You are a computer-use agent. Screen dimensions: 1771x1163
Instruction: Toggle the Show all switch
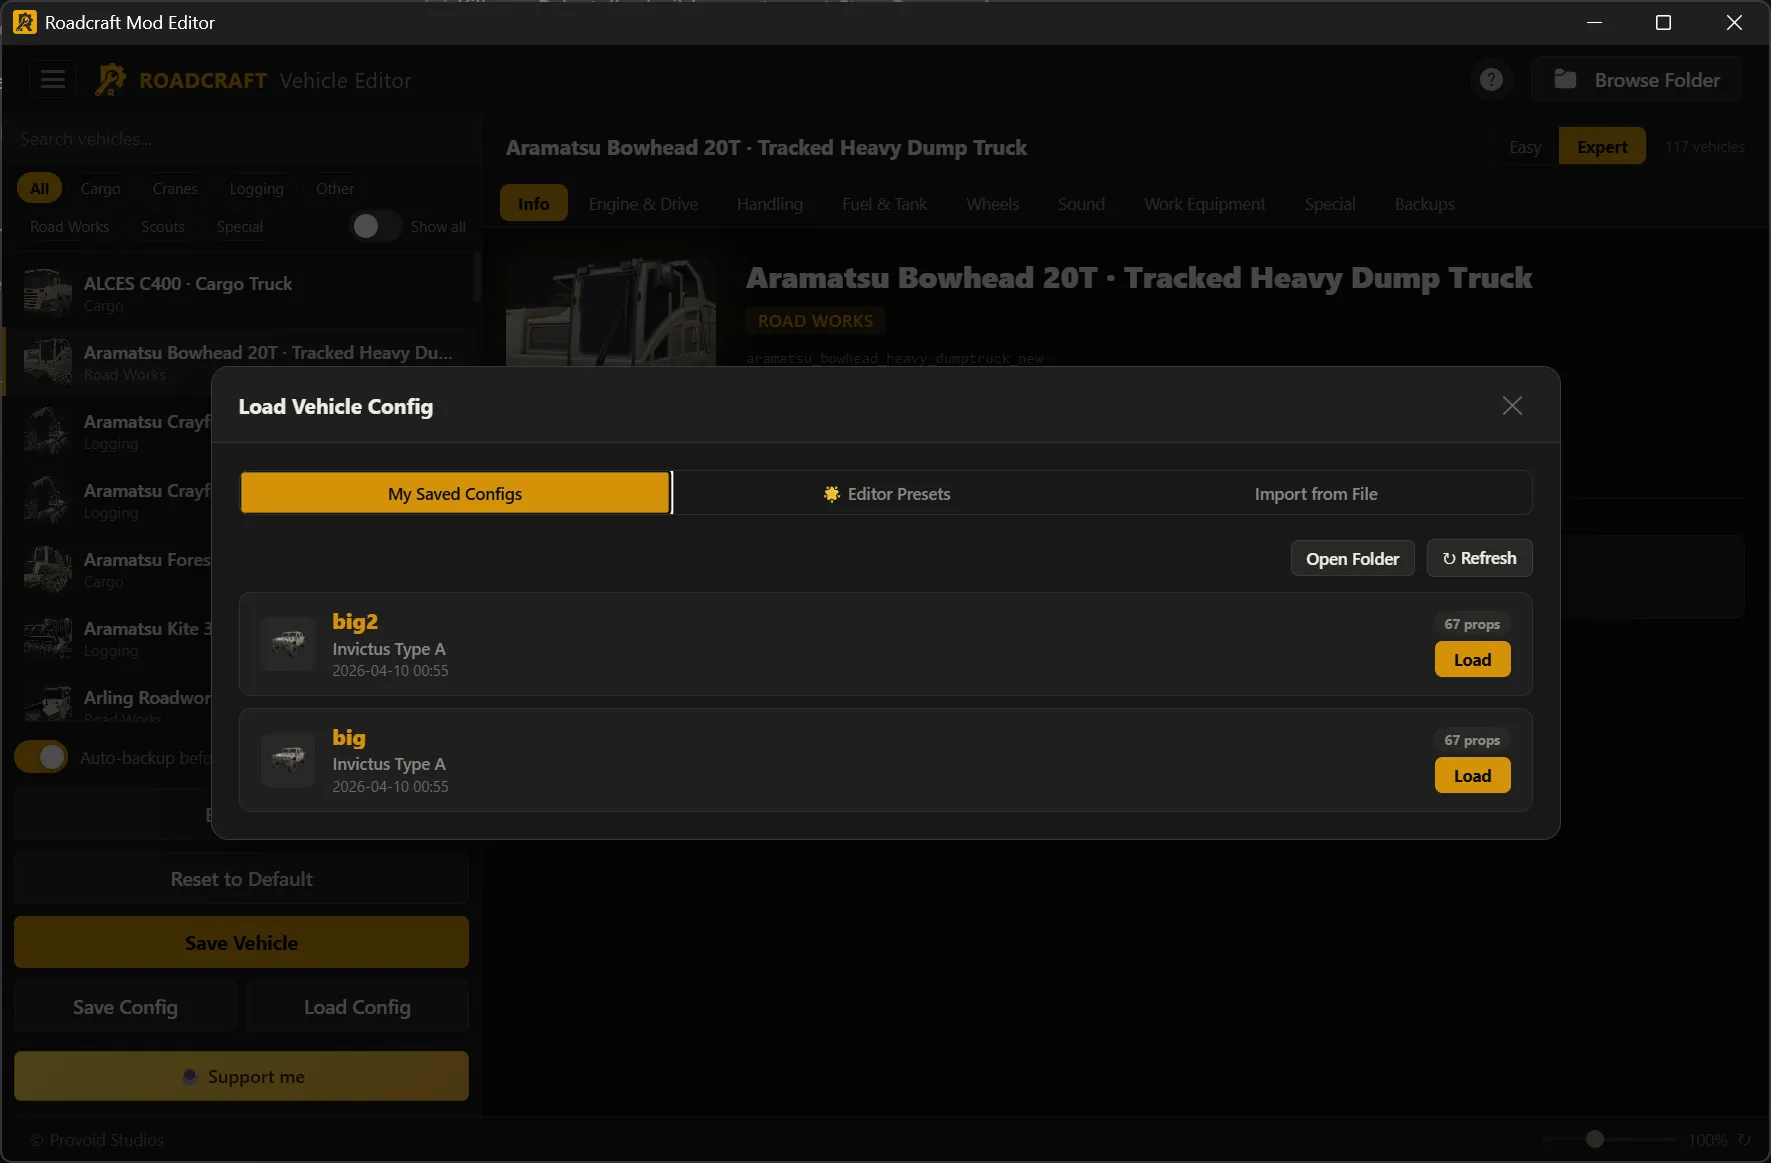click(375, 226)
